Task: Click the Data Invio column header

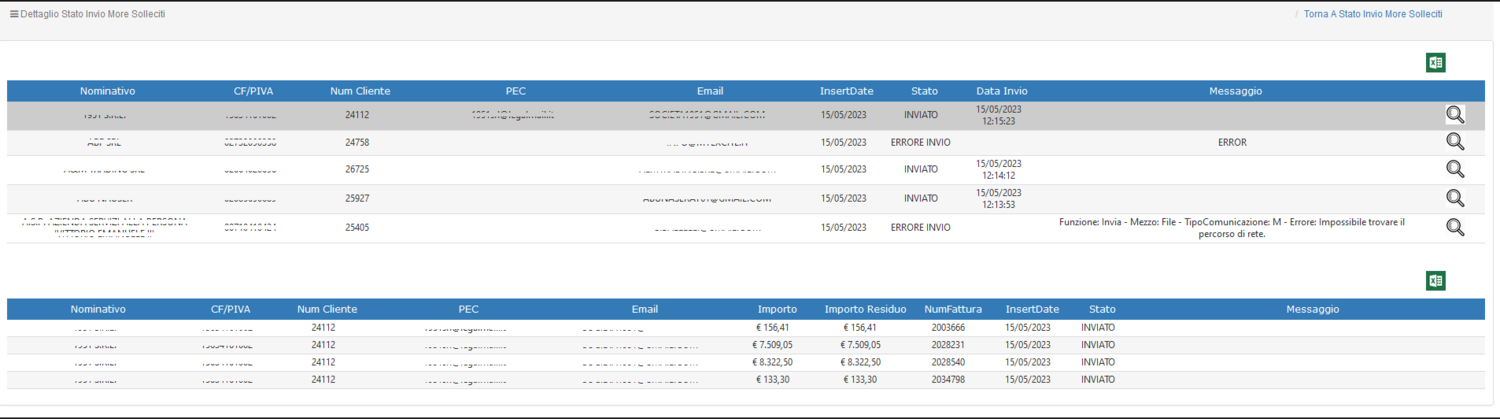Action: point(1002,91)
